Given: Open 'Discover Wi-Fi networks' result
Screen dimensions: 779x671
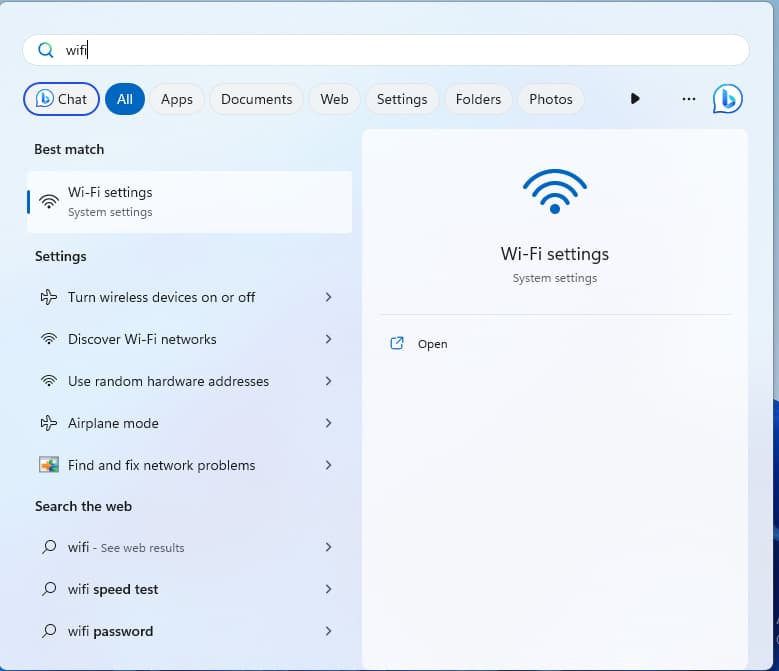Looking at the screenshot, I should (x=187, y=339).
